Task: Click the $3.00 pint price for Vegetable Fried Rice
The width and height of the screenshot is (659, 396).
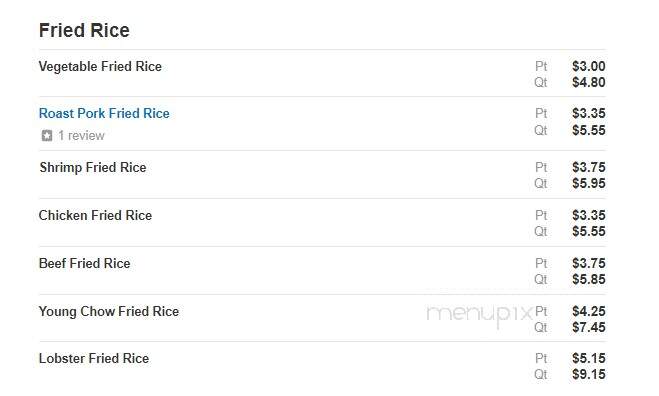Action: tap(588, 66)
